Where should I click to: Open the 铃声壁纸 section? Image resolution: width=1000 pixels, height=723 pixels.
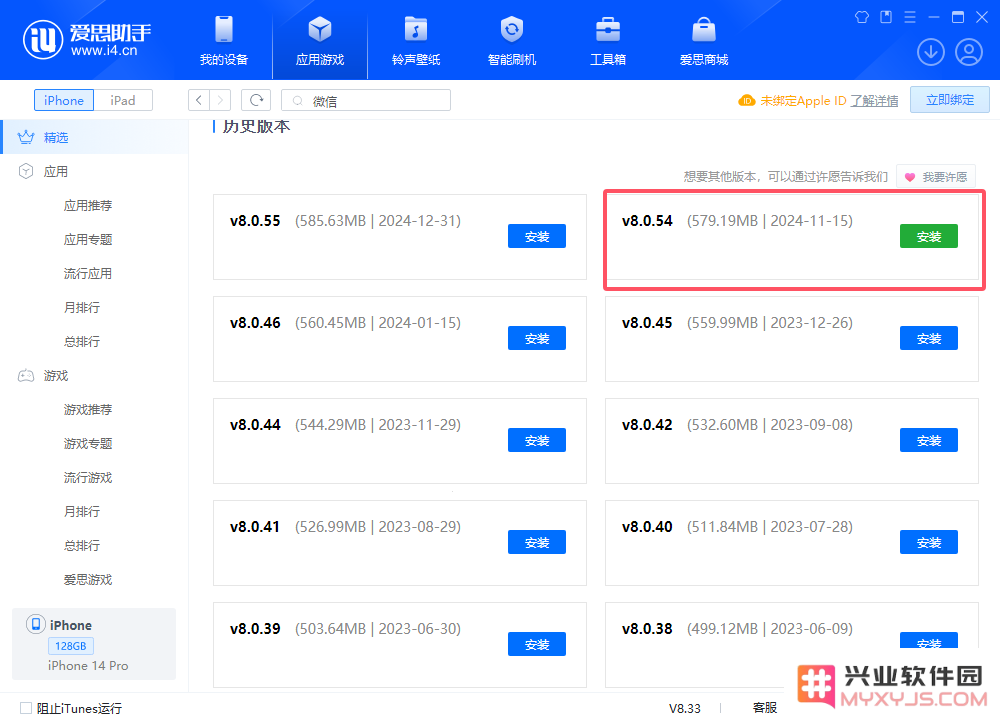(416, 41)
